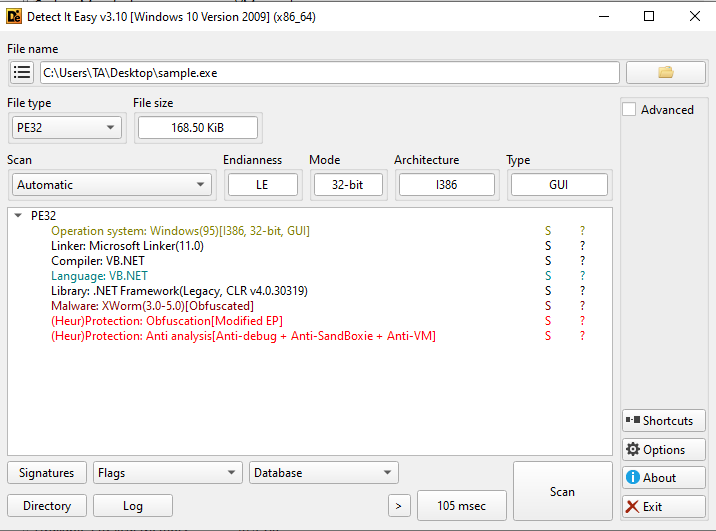
Task: Open the File type PE32 dropdown
Action: (67, 127)
